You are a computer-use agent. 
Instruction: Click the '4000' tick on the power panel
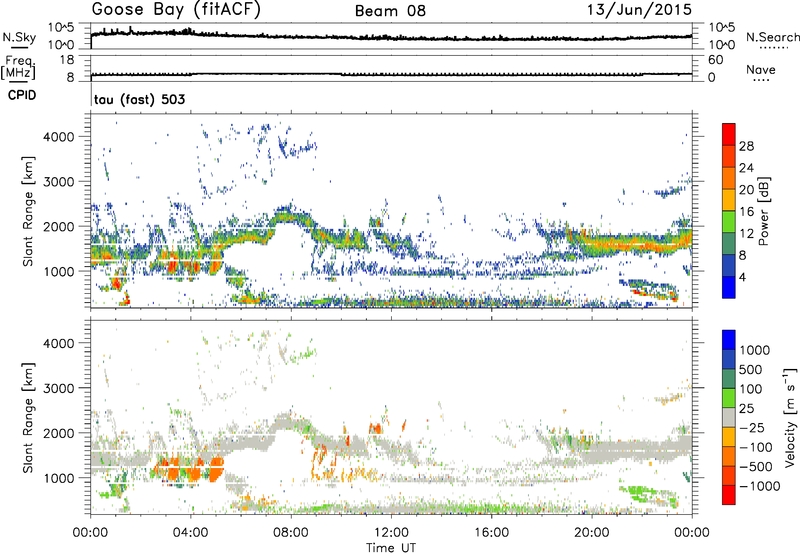coord(59,137)
